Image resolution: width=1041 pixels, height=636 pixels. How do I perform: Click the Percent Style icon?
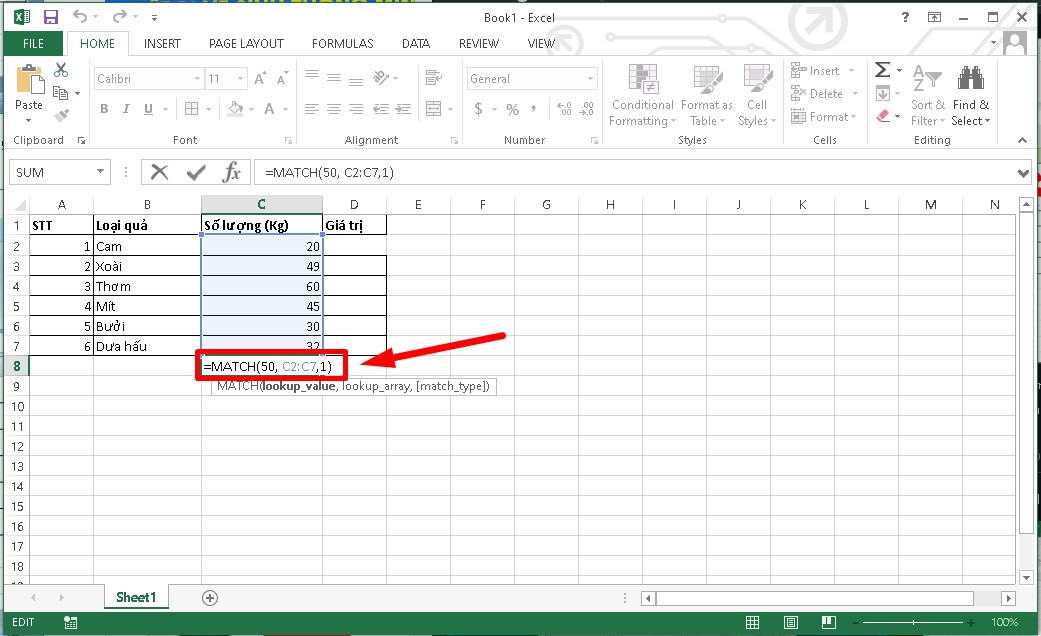pyautogui.click(x=513, y=109)
